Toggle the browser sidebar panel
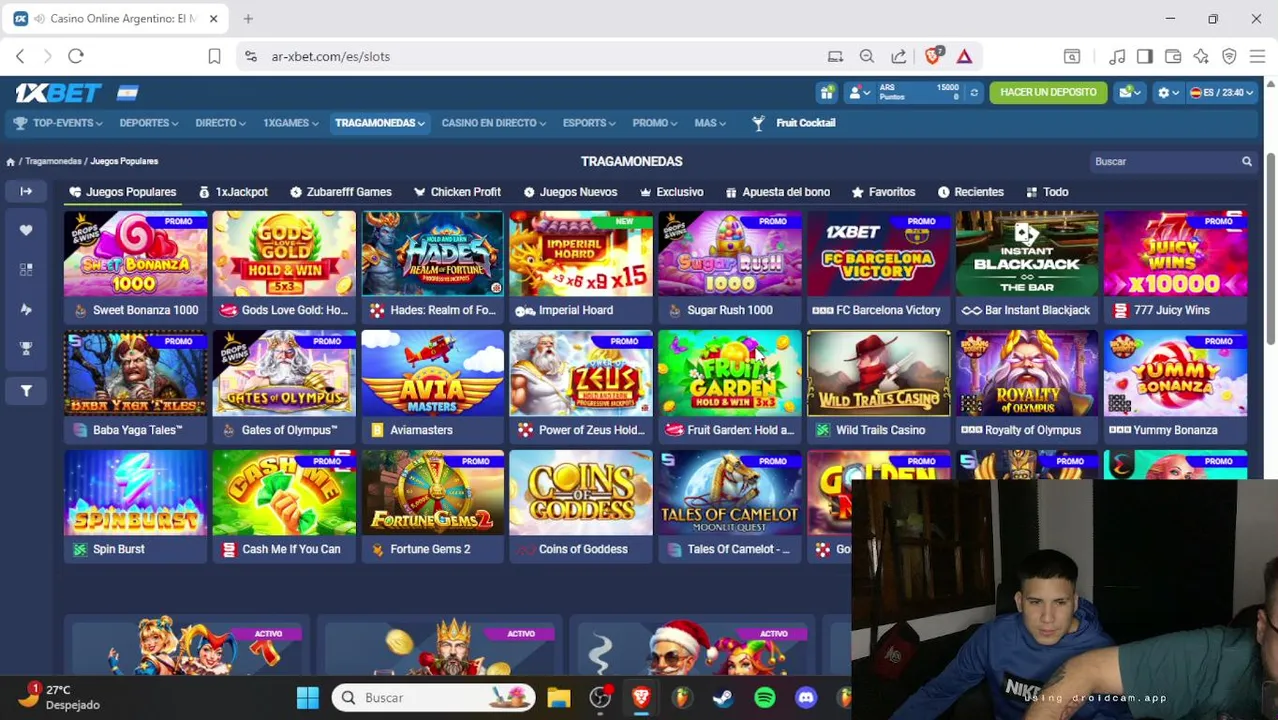Viewport: 1278px width, 720px height. (1145, 56)
